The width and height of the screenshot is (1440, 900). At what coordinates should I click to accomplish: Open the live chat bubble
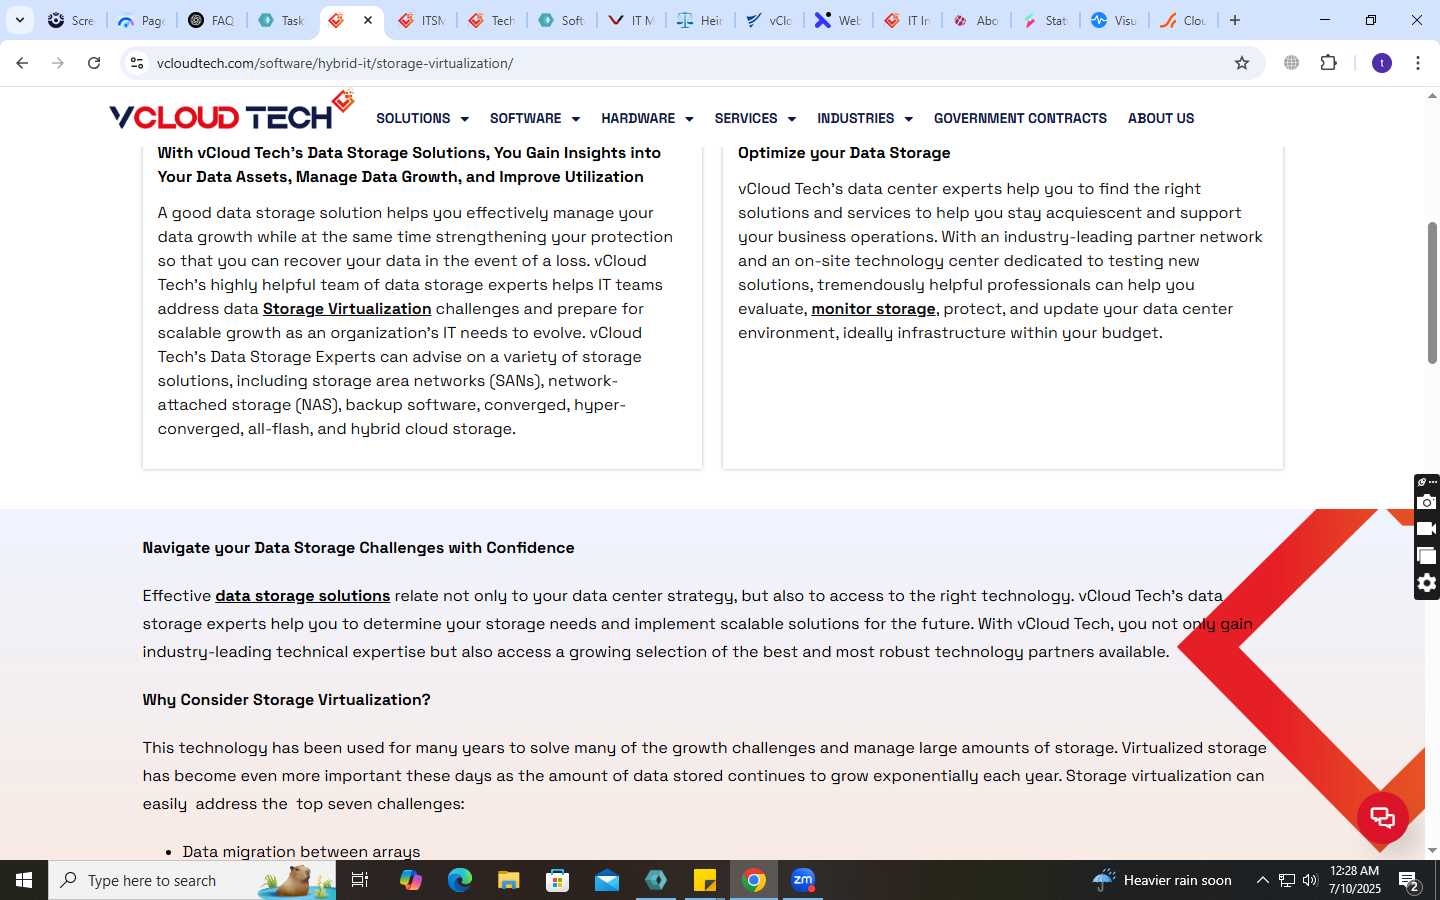(x=1383, y=818)
